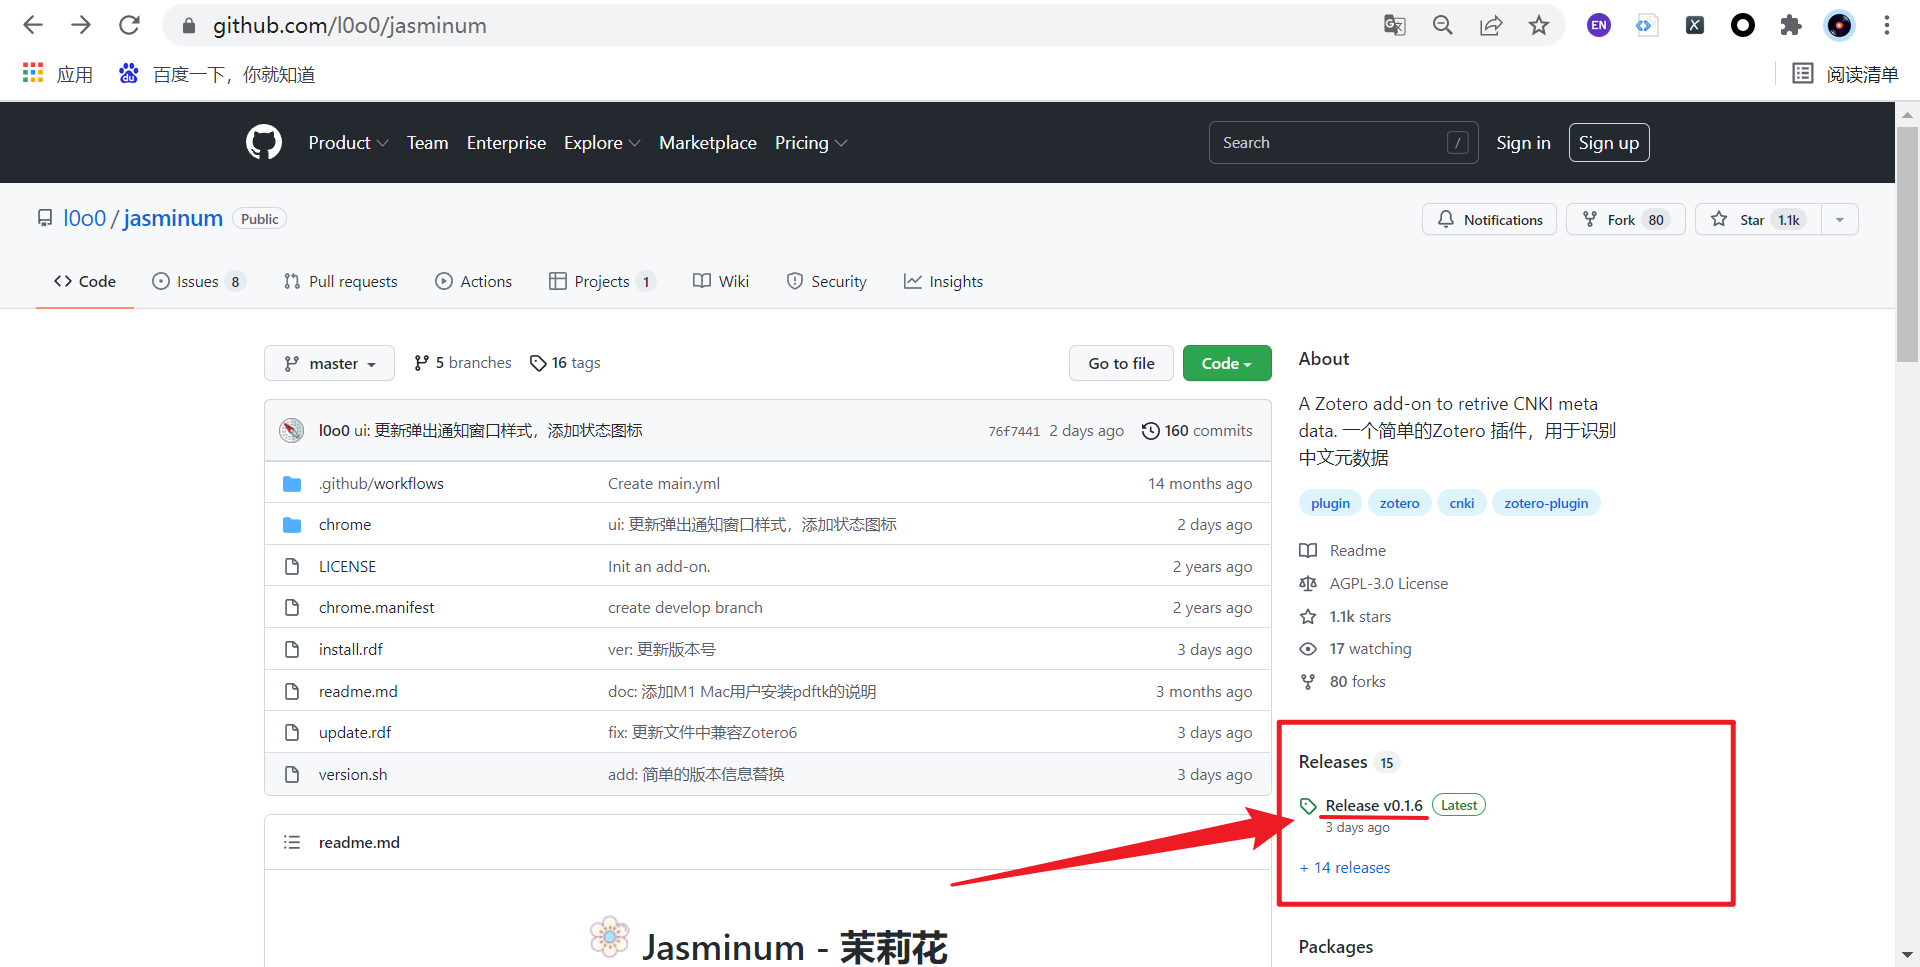This screenshot has height=967, width=1920.
Task: Open the browser extensions puzzle icon
Action: tap(1791, 25)
